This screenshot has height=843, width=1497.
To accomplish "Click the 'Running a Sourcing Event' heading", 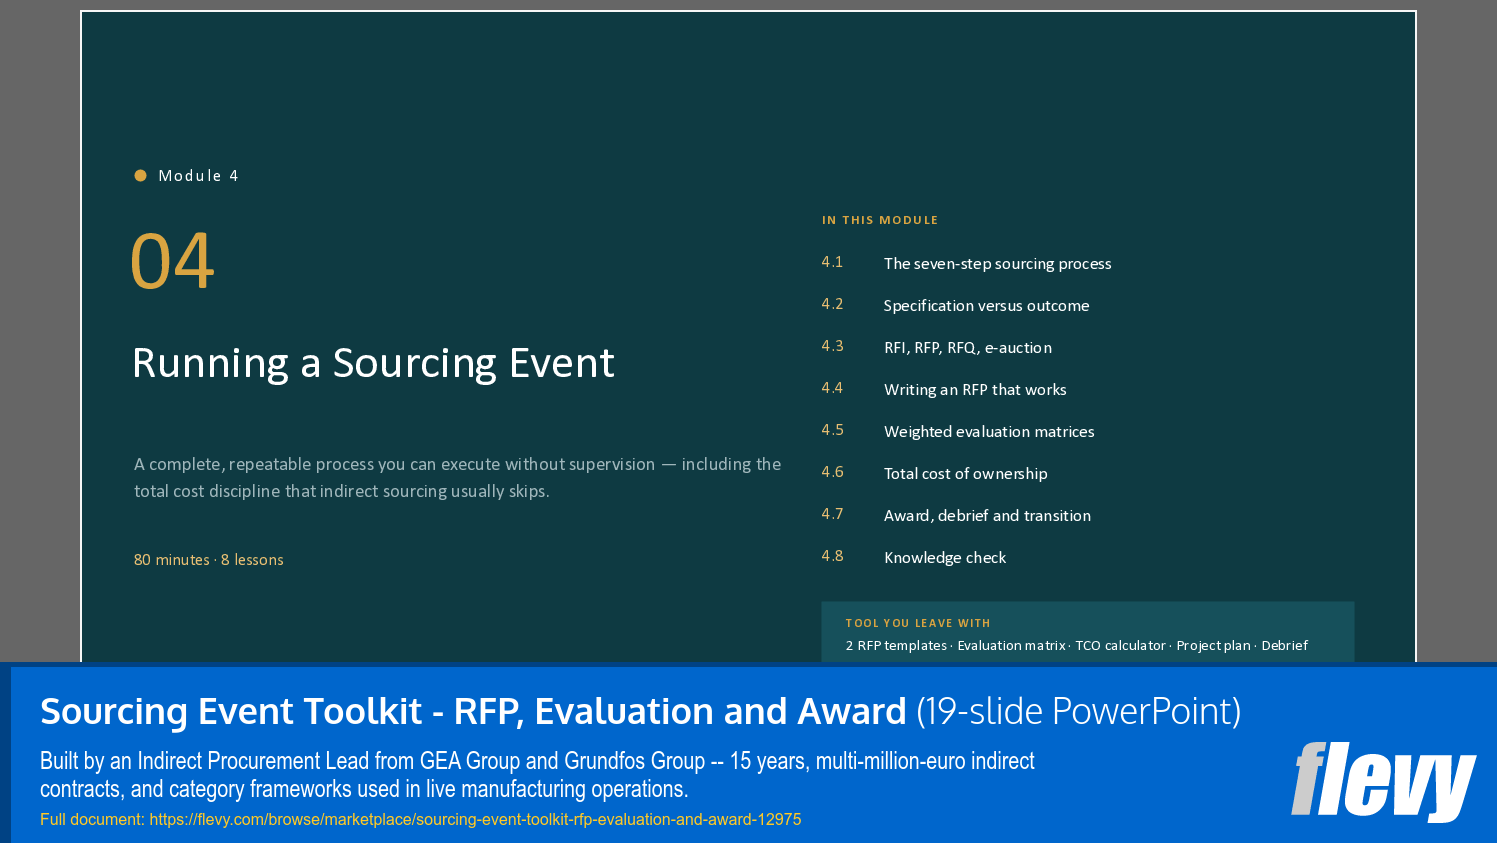I will (x=373, y=364).
